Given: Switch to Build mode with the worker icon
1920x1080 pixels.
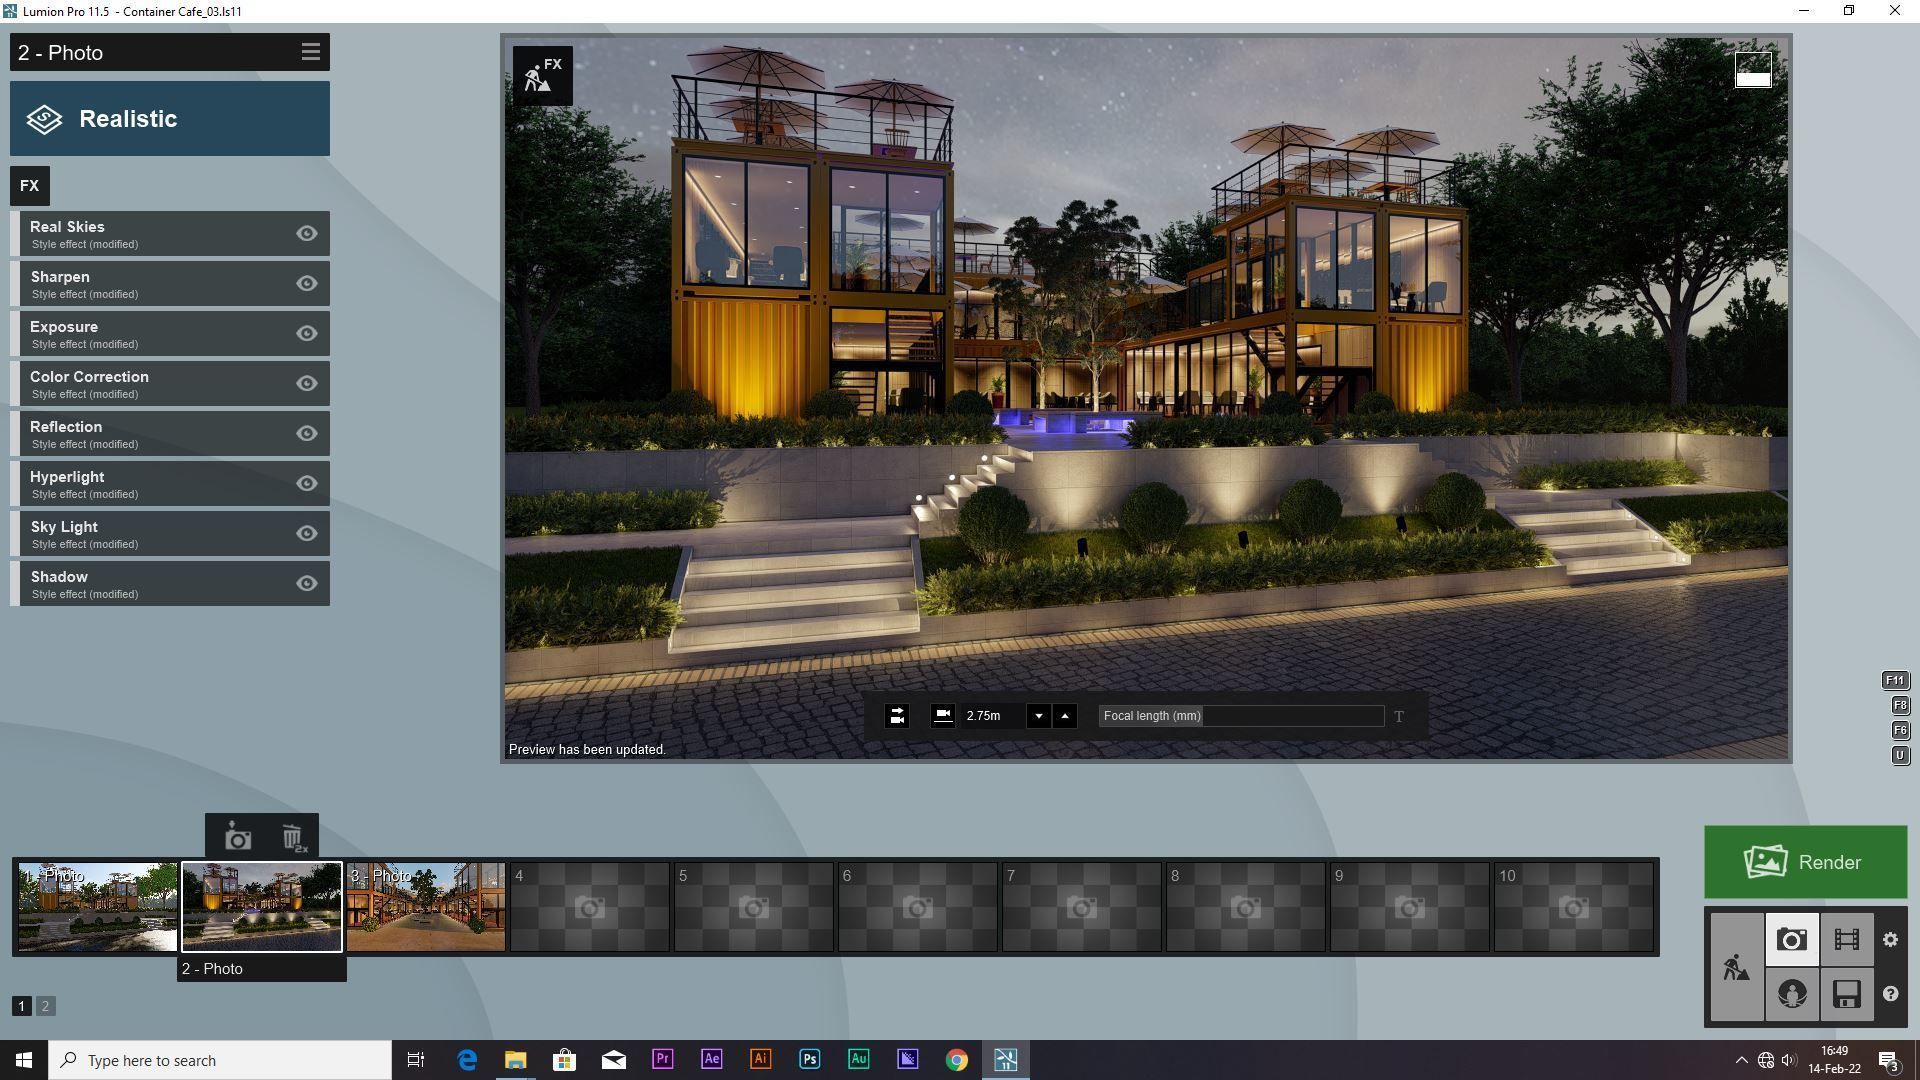Looking at the screenshot, I should click(x=1737, y=967).
